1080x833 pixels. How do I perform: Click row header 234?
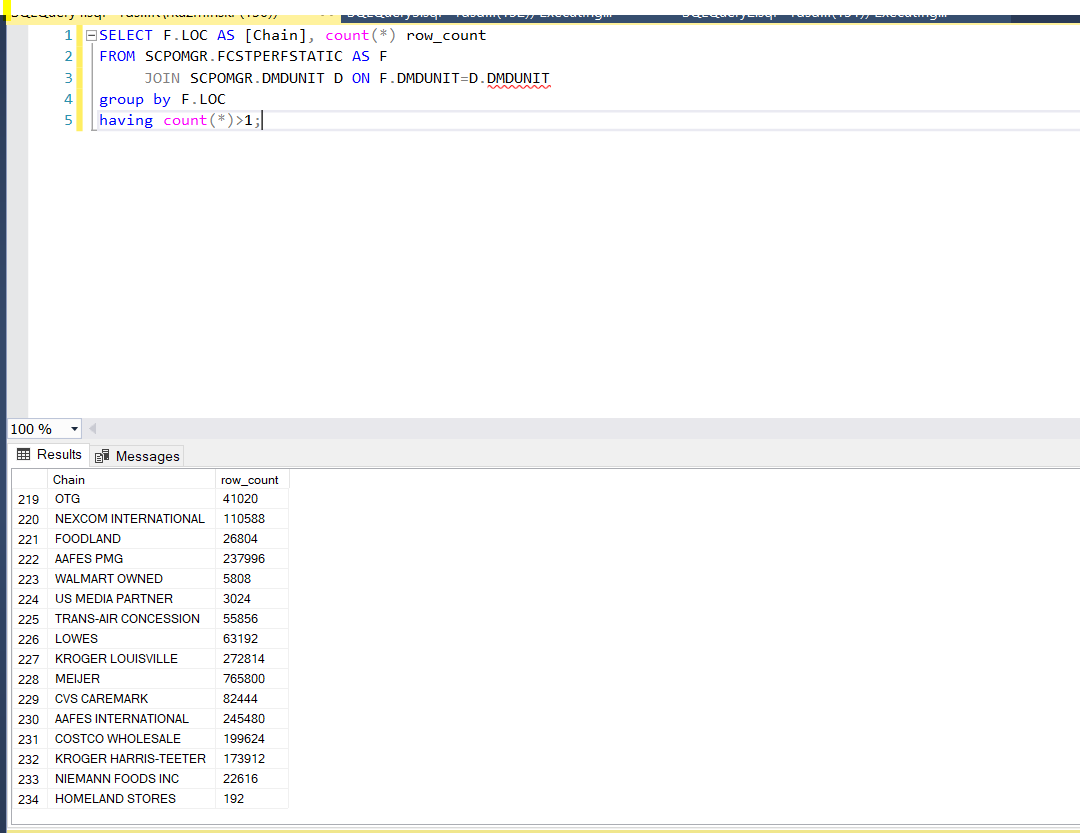[28, 799]
